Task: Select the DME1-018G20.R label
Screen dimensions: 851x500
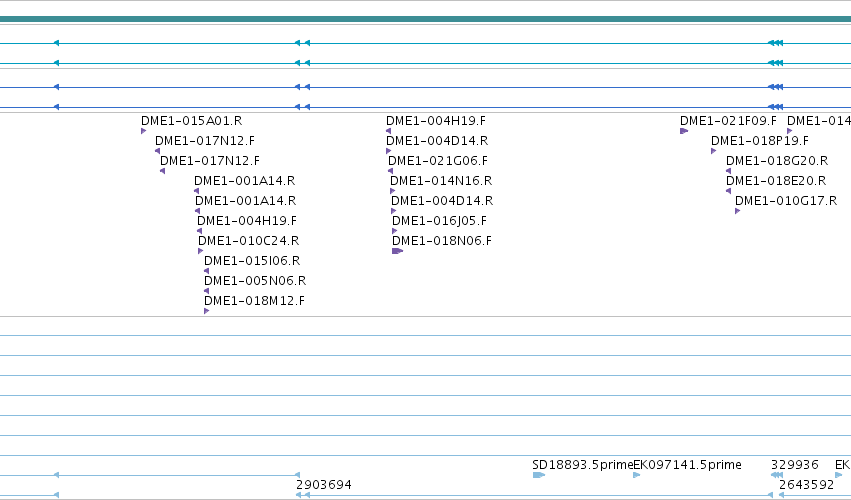Action: [x=777, y=161]
